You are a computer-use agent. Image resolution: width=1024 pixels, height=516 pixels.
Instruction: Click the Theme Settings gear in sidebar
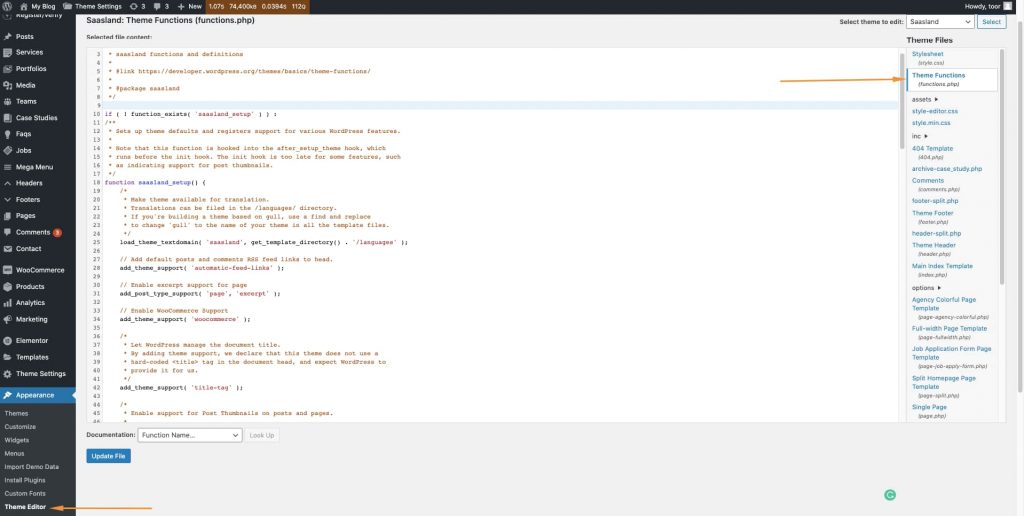(8, 374)
